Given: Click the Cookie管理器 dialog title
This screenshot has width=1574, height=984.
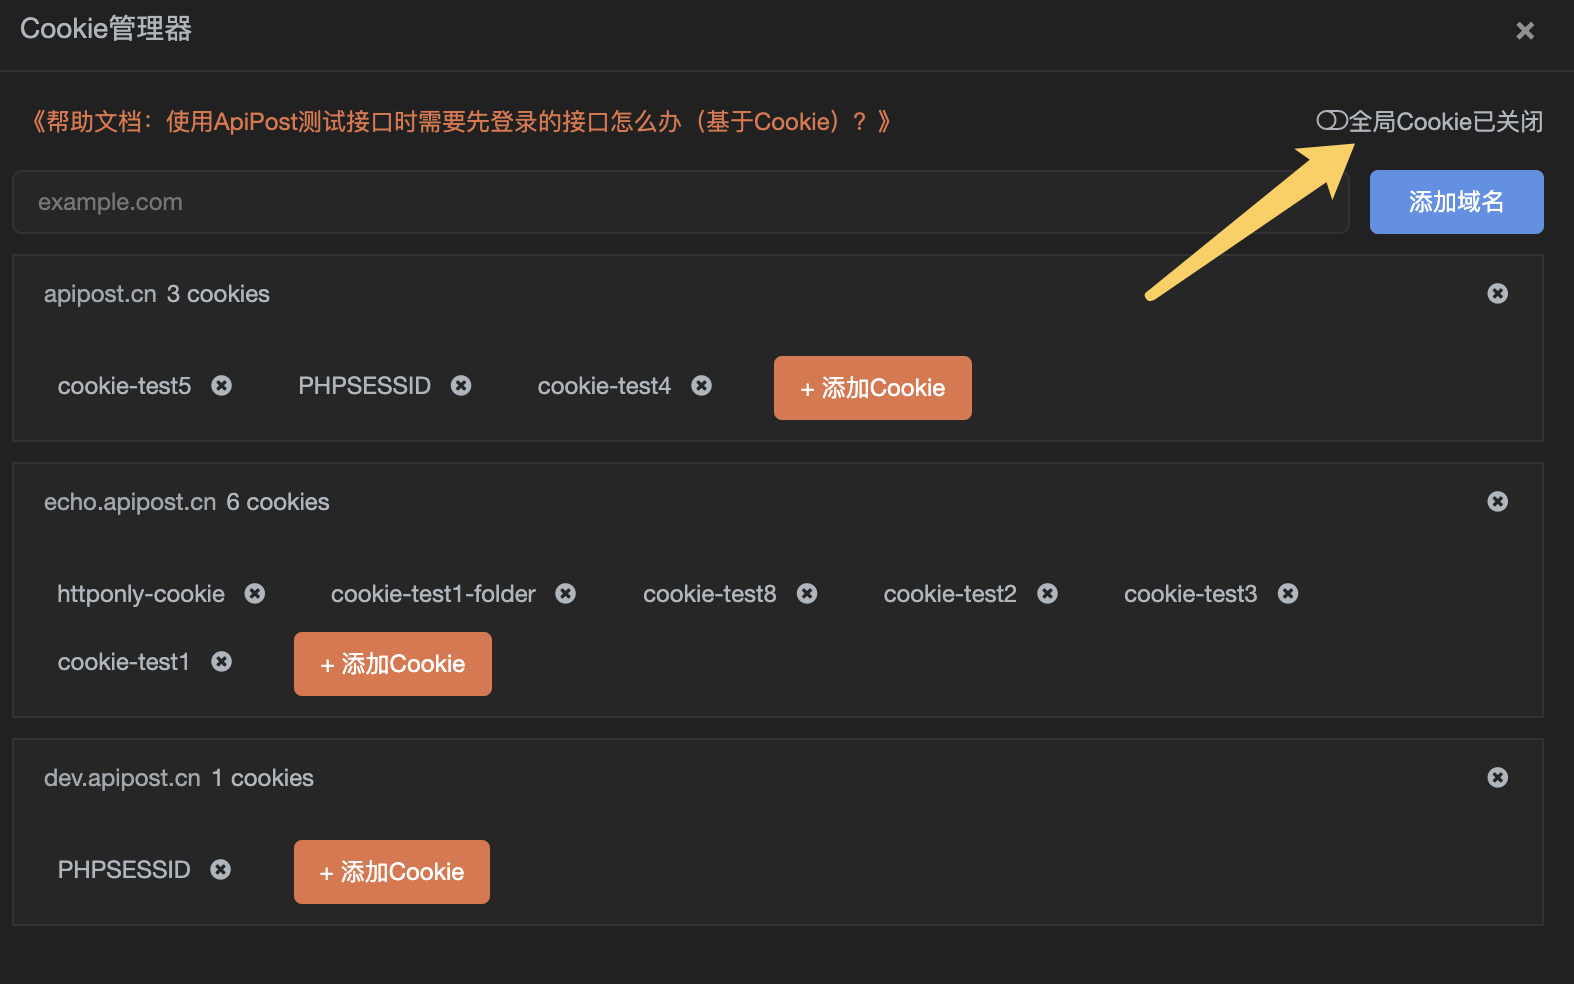Looking at the screenshot, I should coord(106,29).
